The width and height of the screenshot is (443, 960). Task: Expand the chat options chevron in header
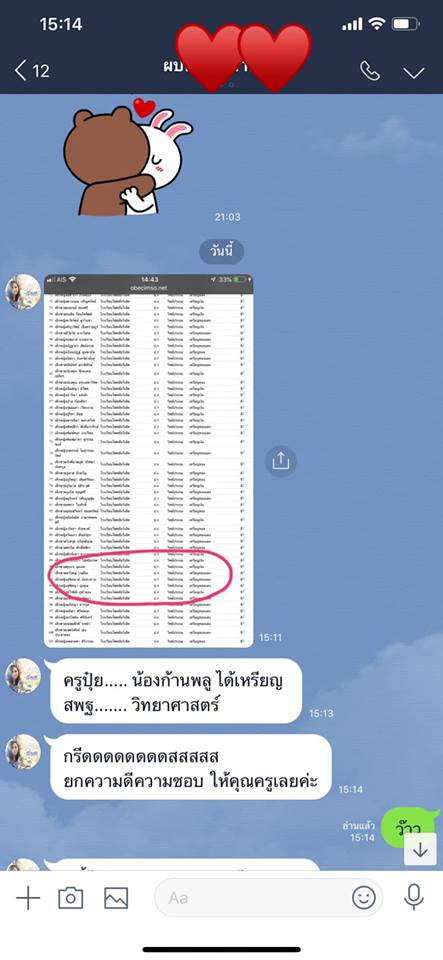pos(414,73)
